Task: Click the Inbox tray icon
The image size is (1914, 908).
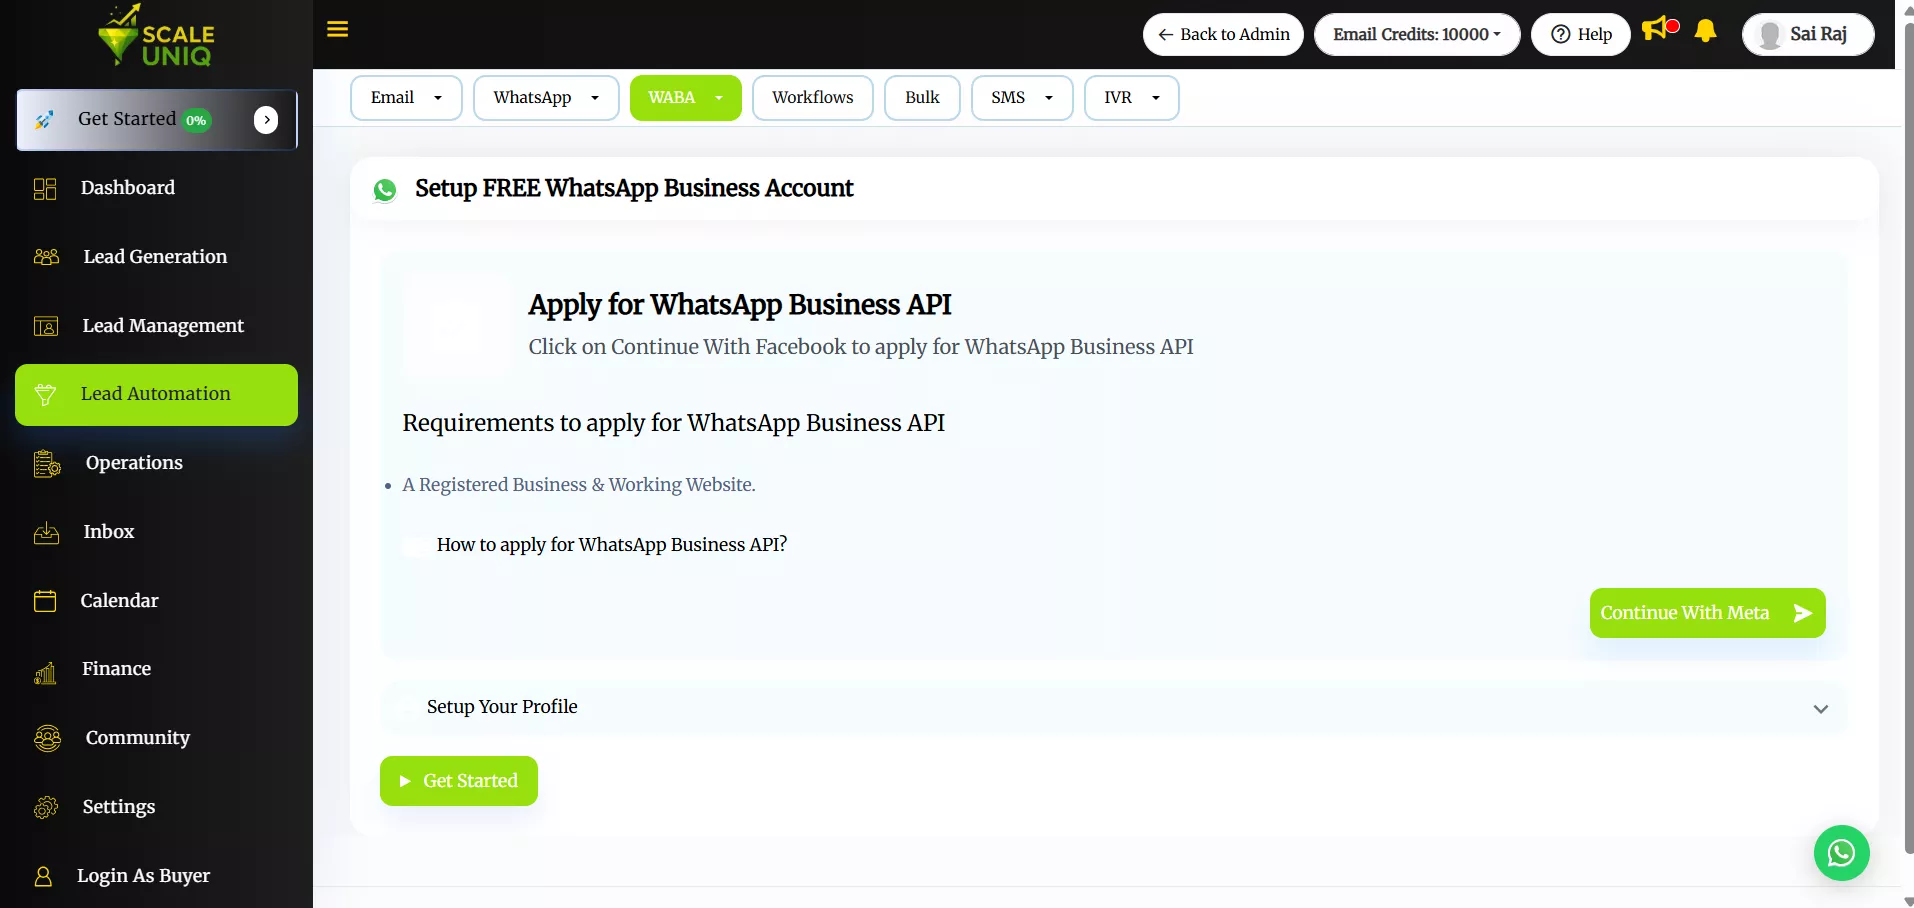Action: [46, 533]
